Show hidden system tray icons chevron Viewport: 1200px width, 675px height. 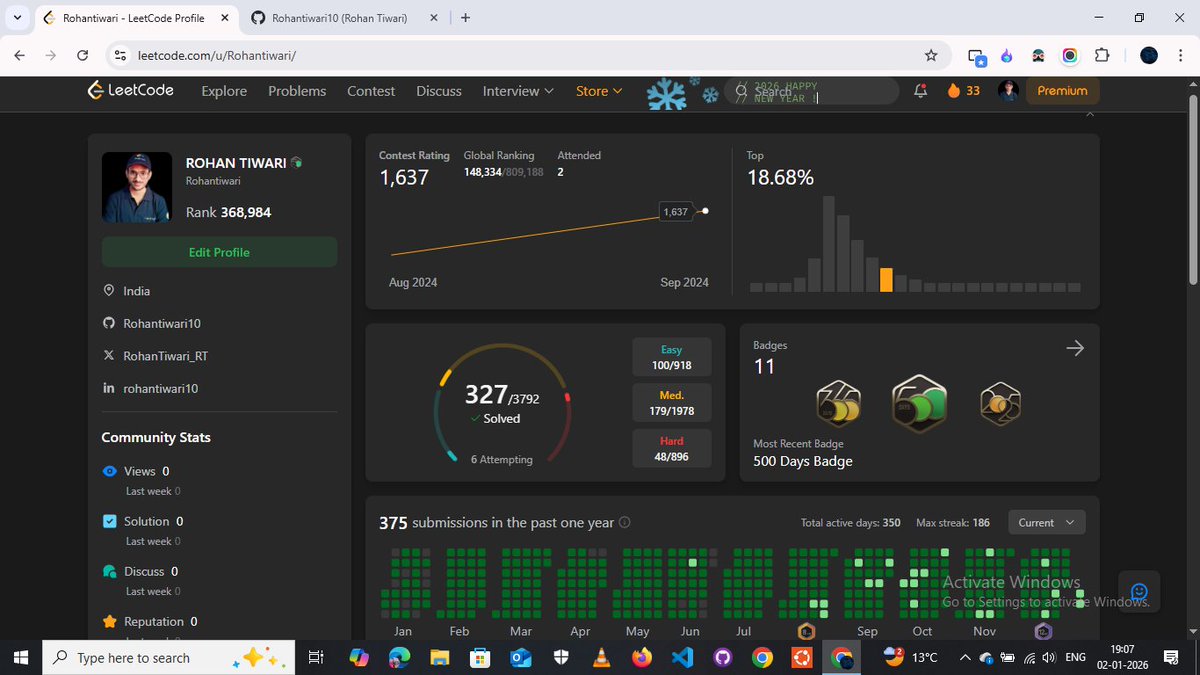[965, 657]
